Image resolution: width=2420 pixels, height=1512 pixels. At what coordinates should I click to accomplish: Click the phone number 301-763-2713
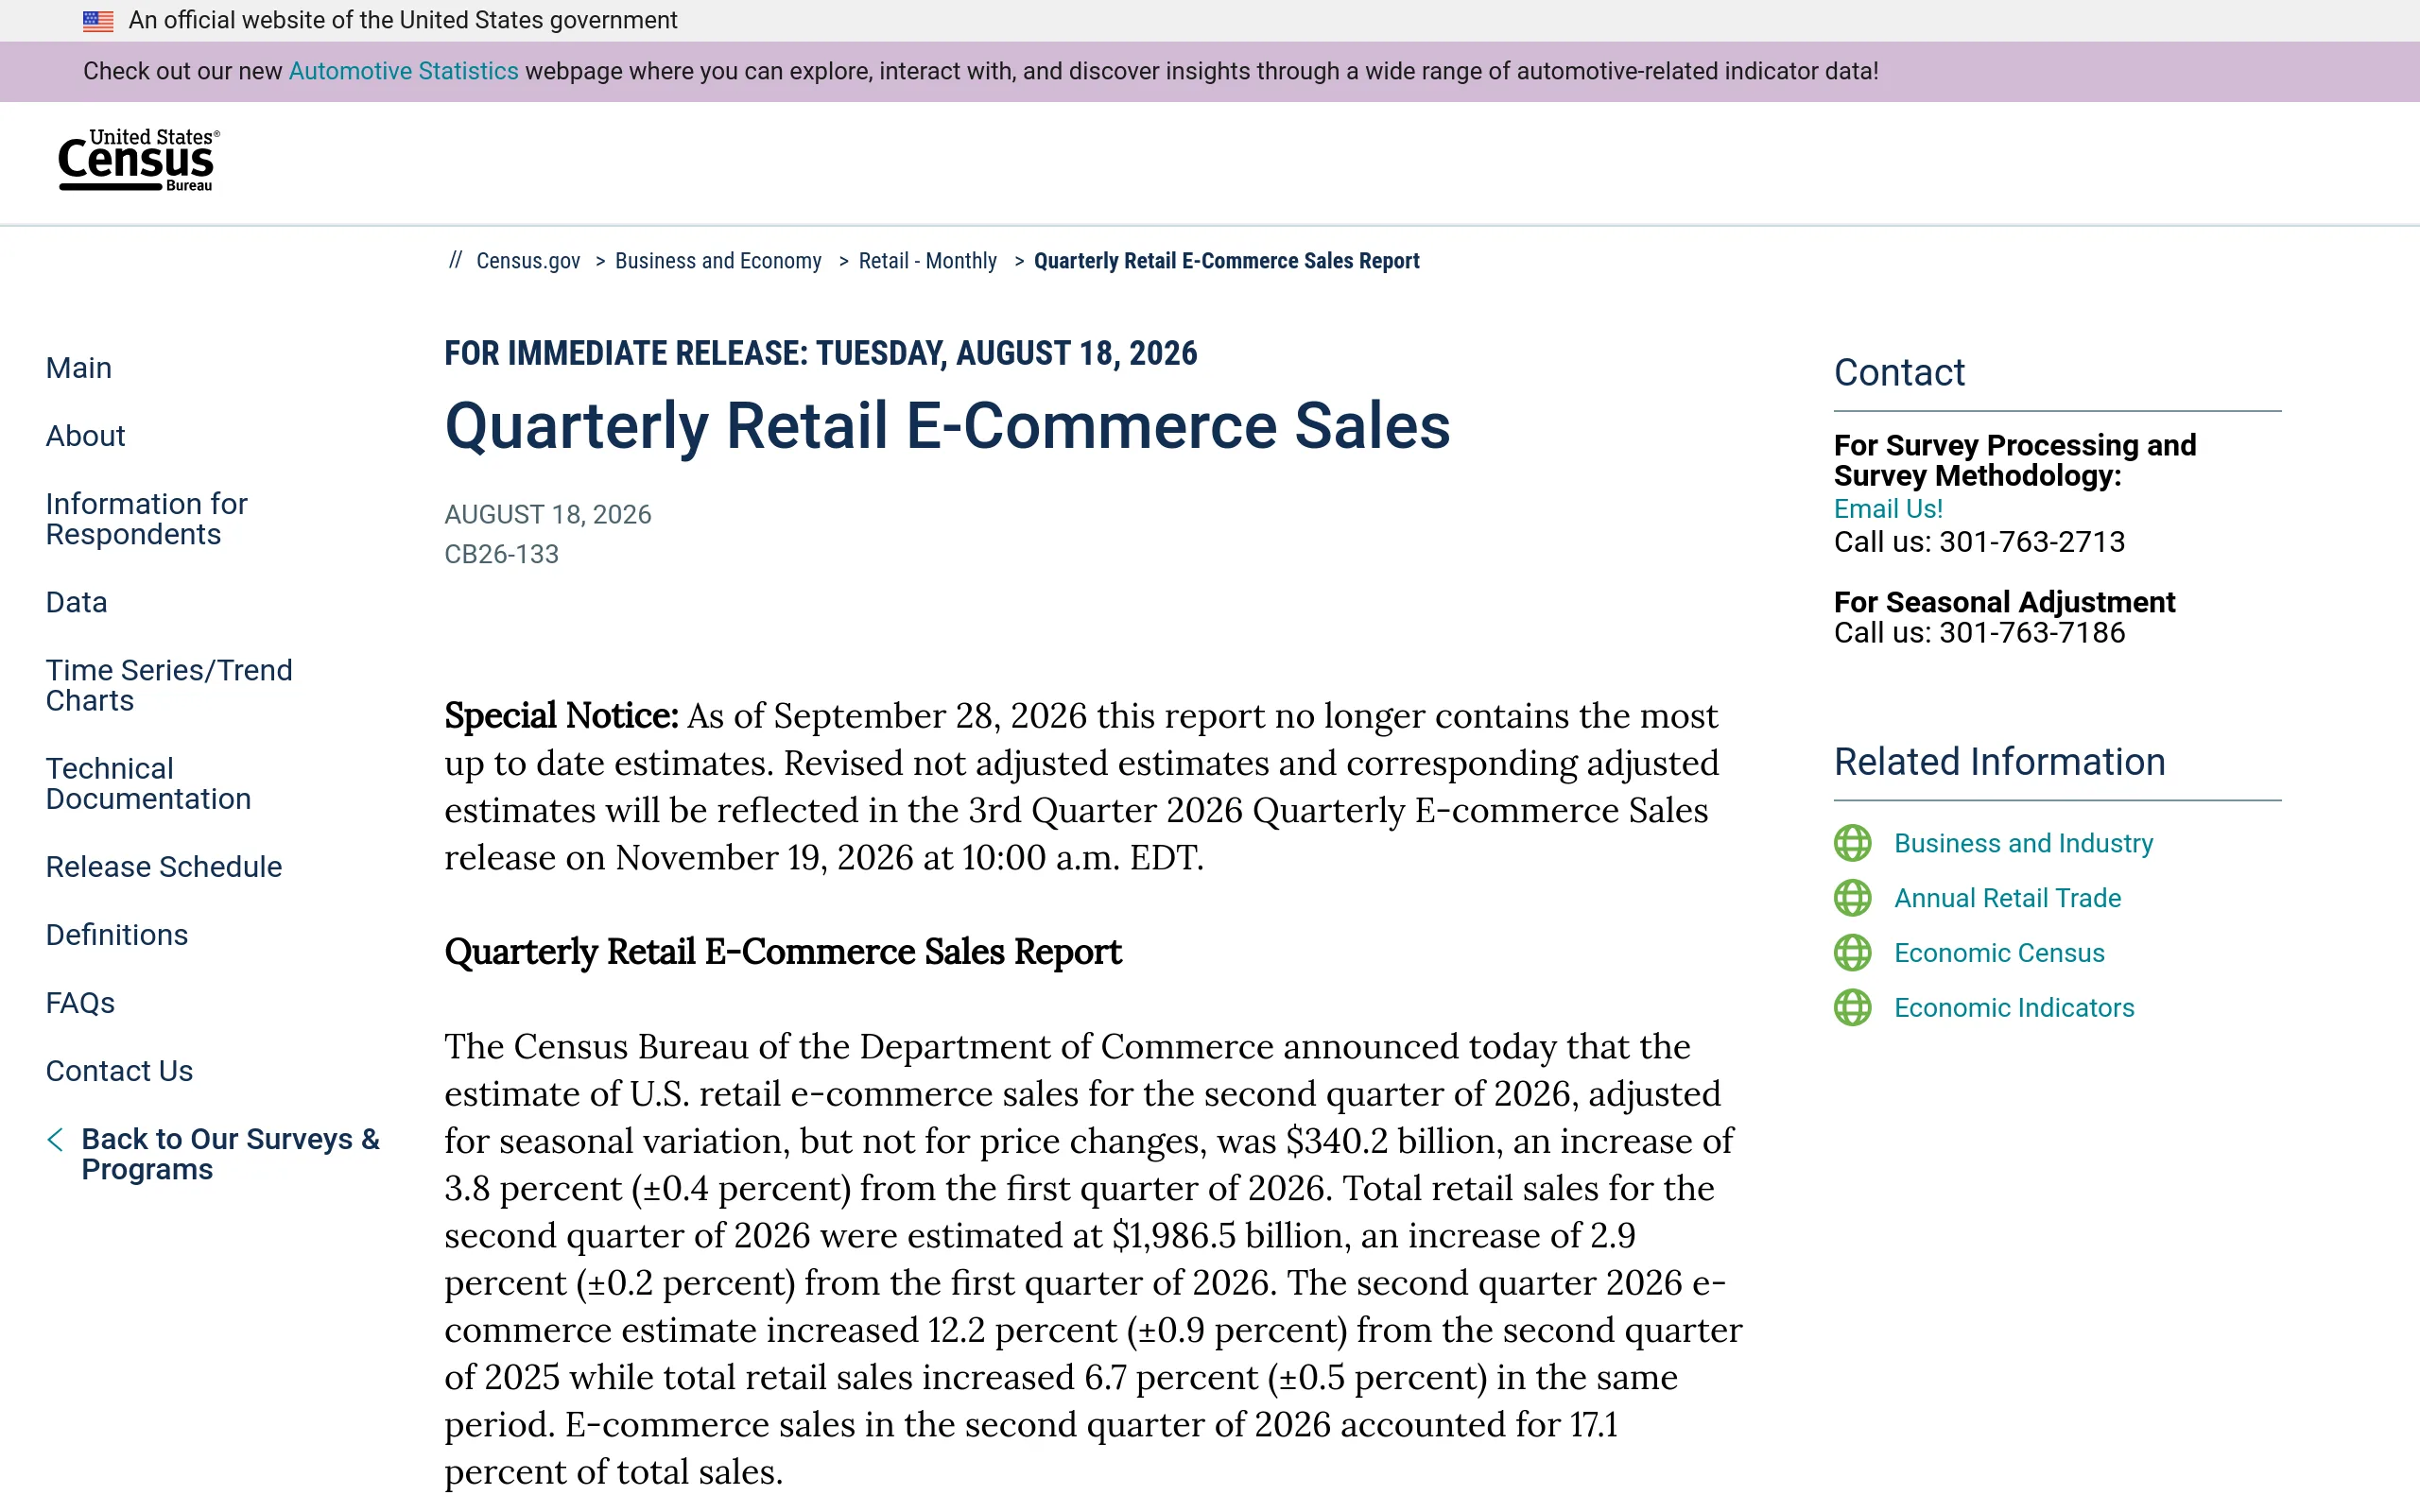(2031, 542)
